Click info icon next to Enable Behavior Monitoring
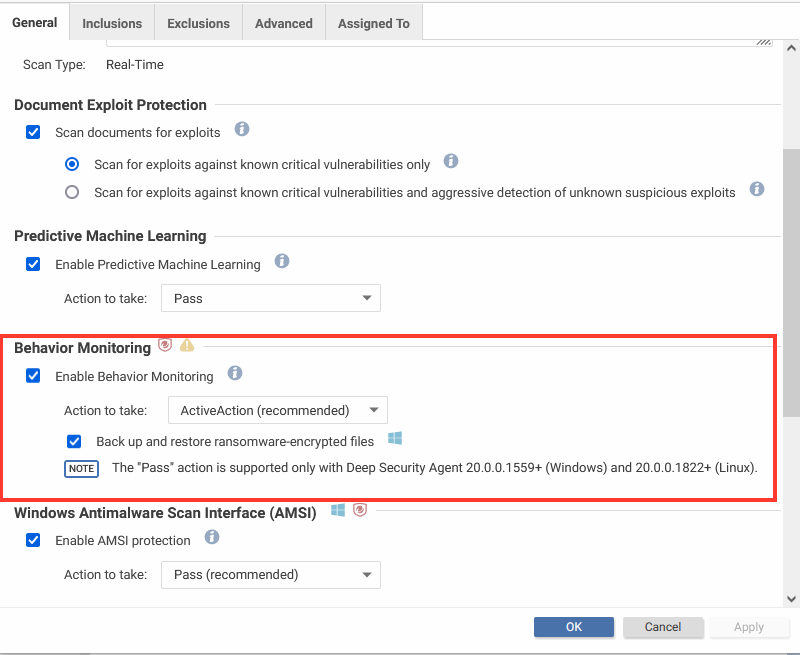800x655 pixels. (x=235, y=373)
